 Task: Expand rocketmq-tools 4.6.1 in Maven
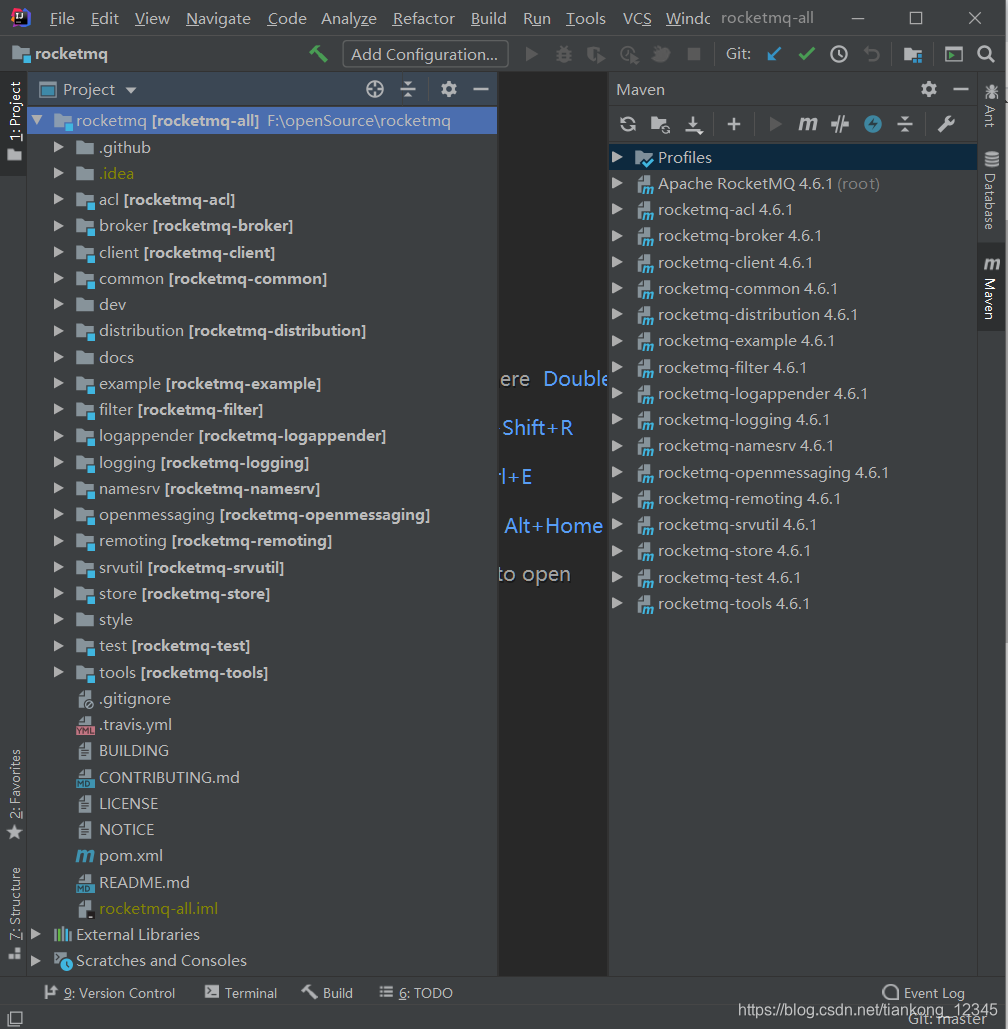click(x=617, y=603)
